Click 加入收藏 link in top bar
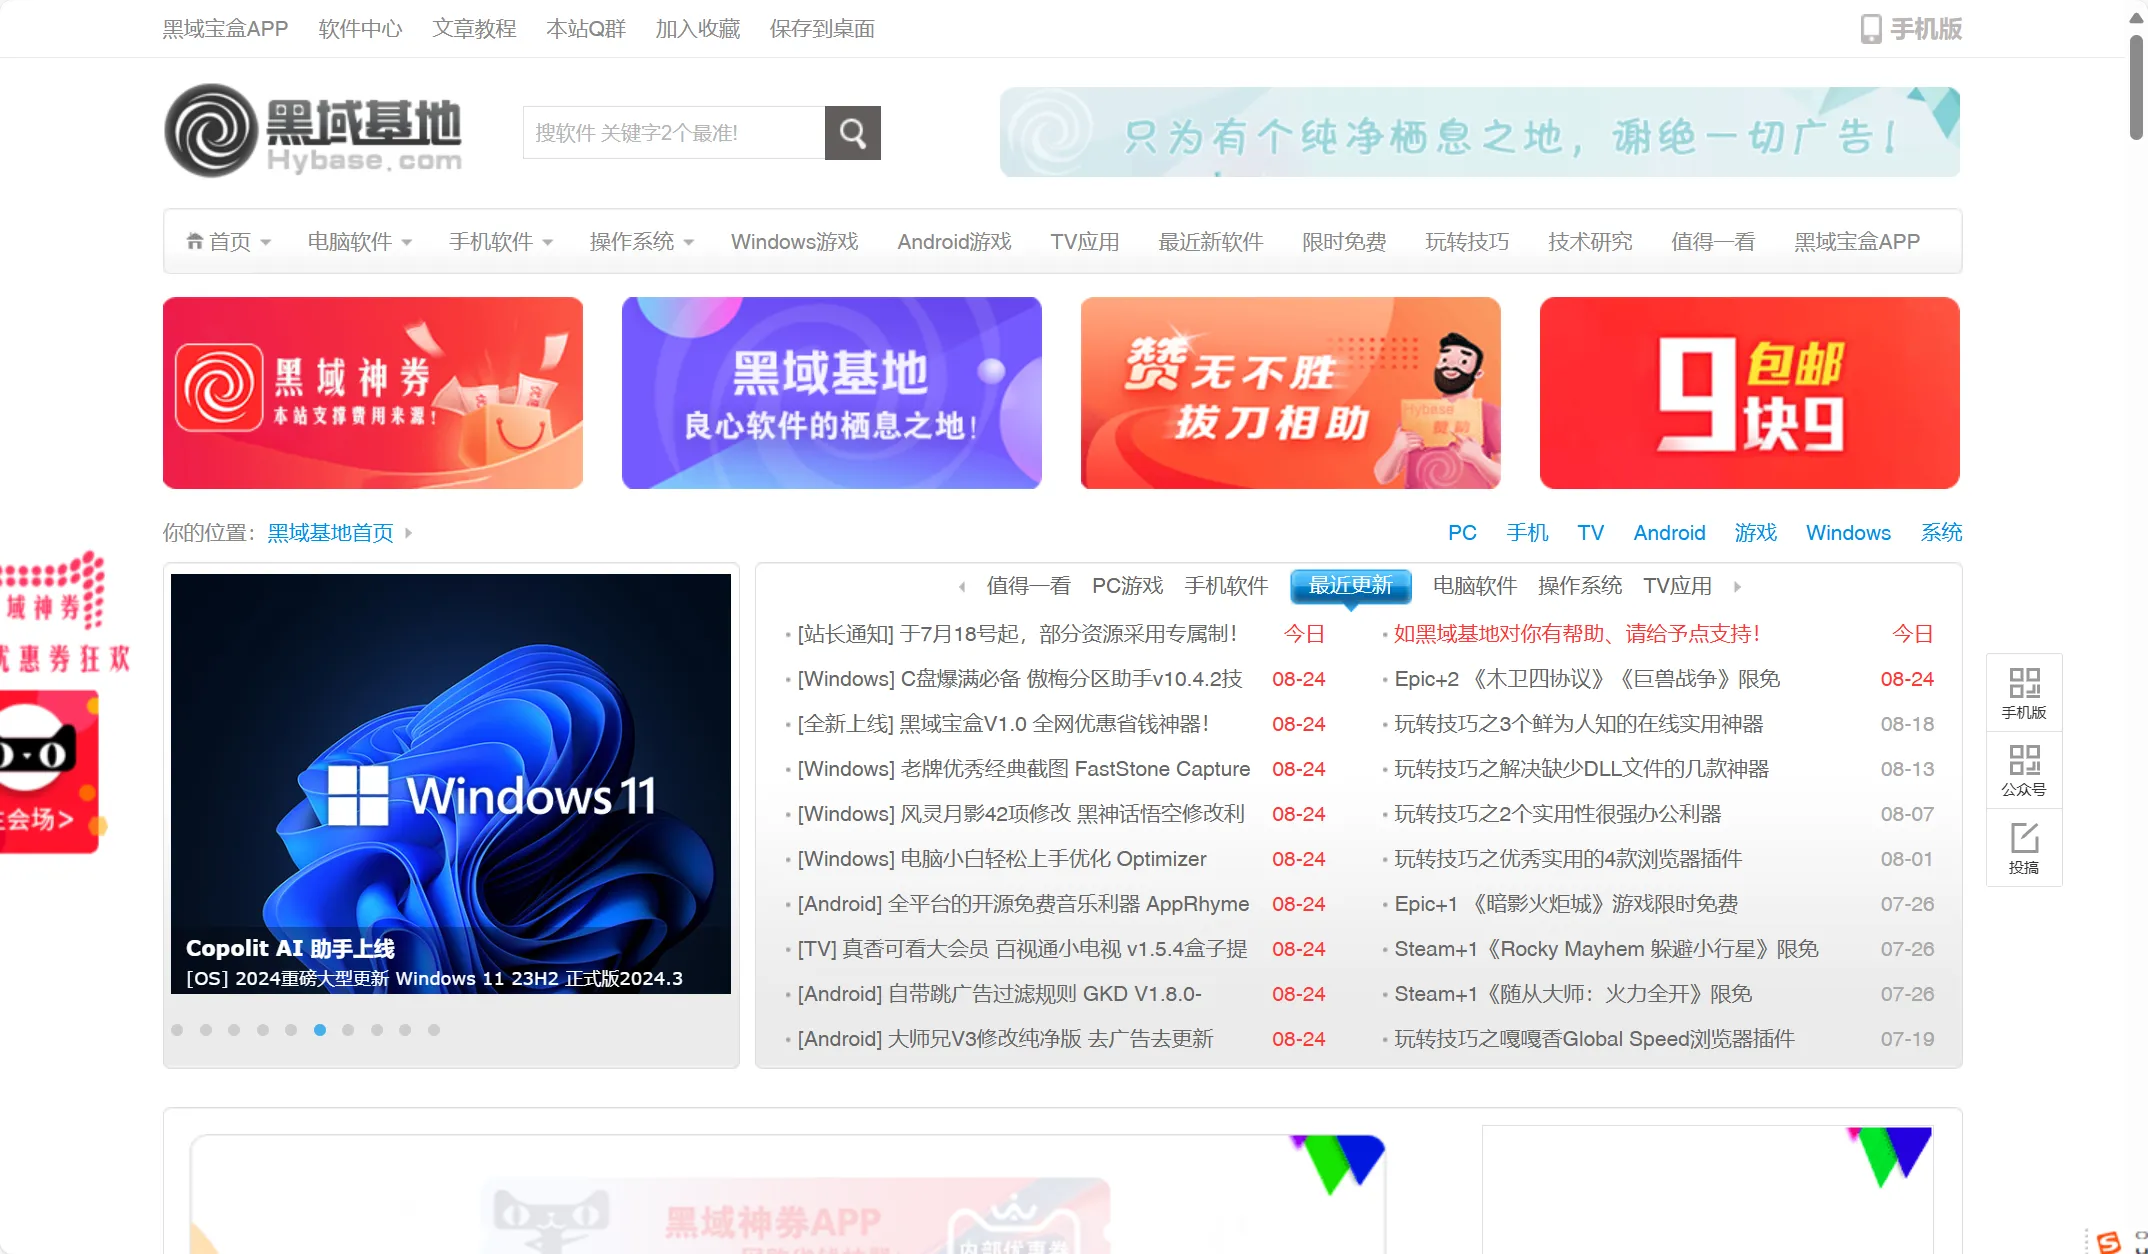2148x1254 pixels. (x=698, y=29)
